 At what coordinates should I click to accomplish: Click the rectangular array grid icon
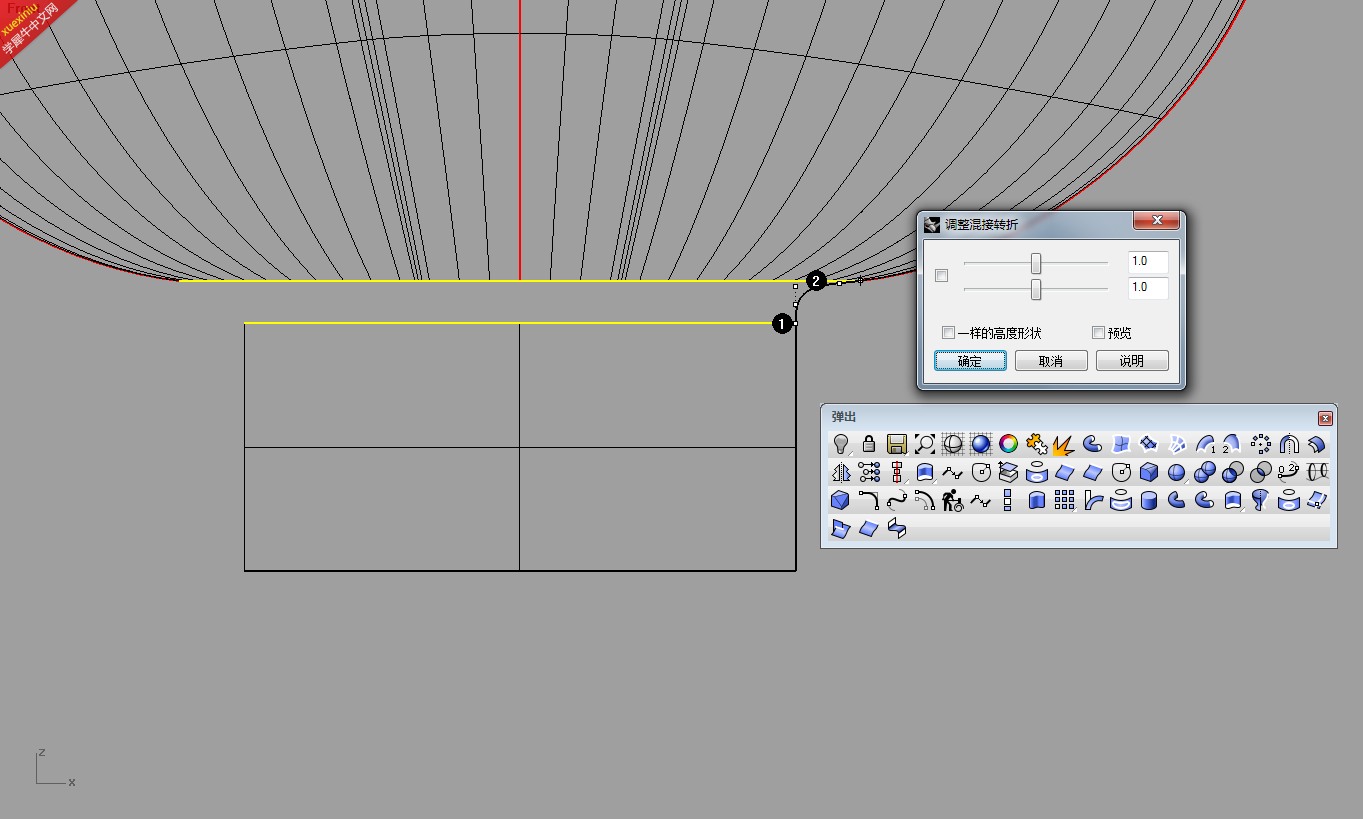1064,500
